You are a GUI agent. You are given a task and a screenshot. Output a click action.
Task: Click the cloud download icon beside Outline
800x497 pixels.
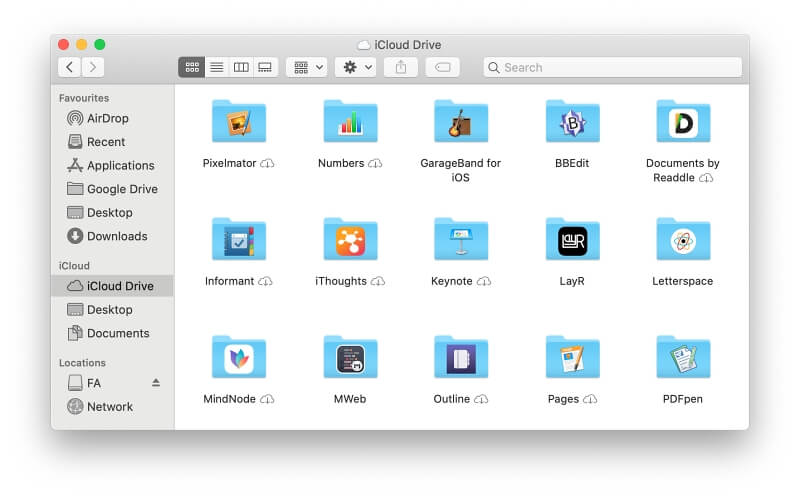pos(481,399)
